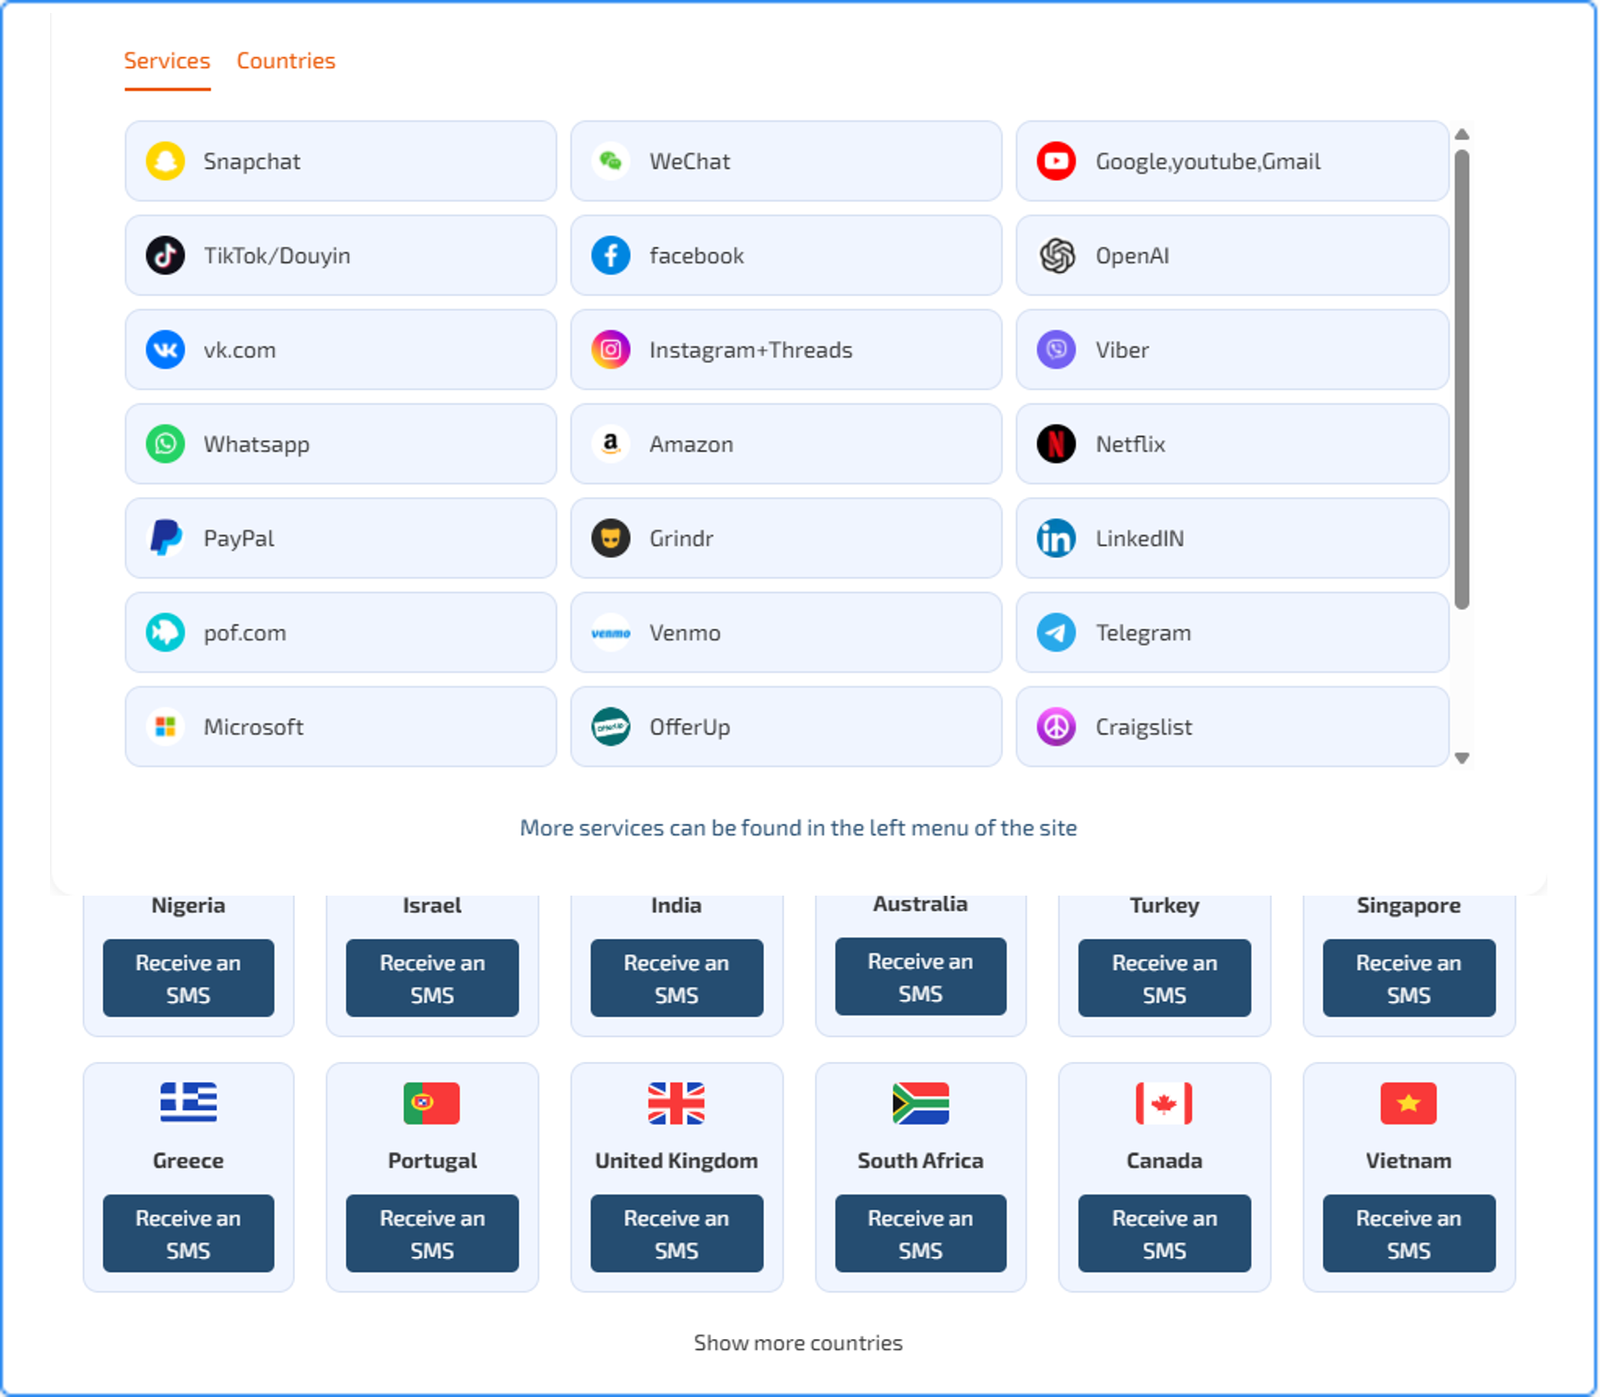Expand list with Show more countries
This screenshot has height=1397, width=1600.
pos(798,1343)
